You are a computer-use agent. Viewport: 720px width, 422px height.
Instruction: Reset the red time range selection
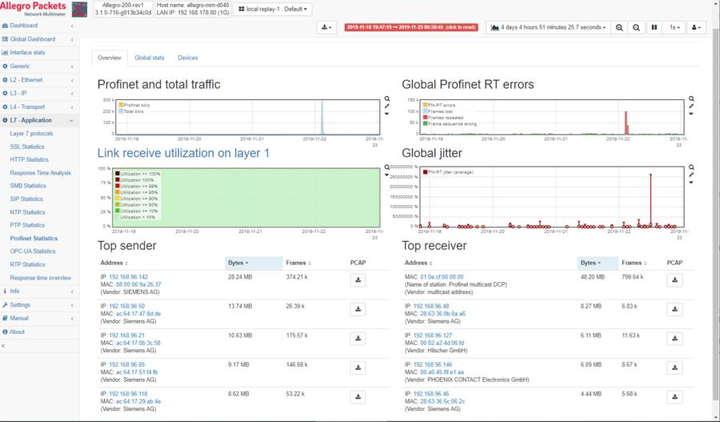(411, 28)
